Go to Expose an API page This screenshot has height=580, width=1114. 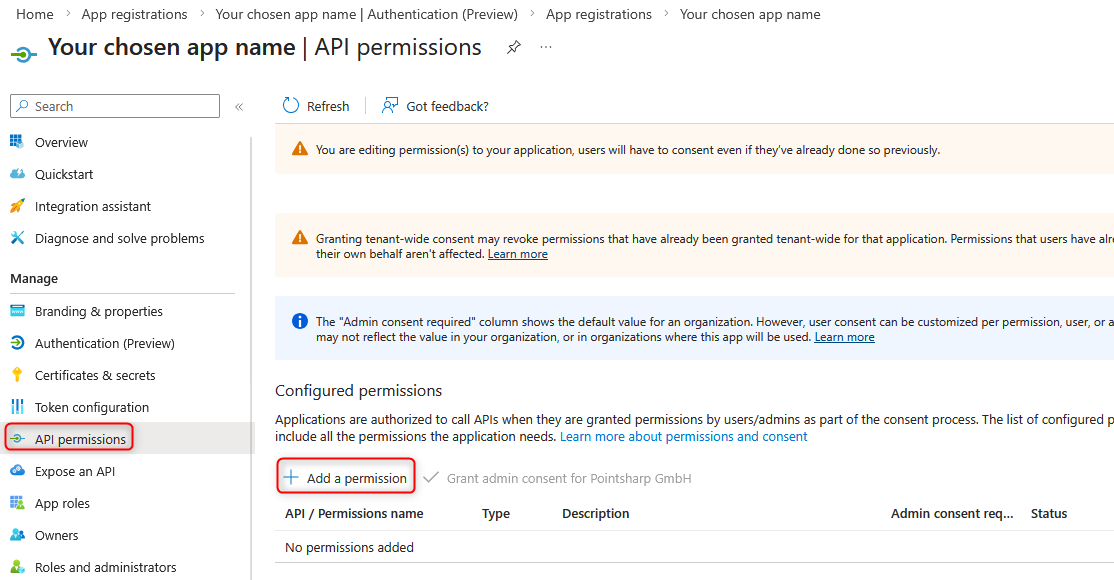(x=74, y=471)
